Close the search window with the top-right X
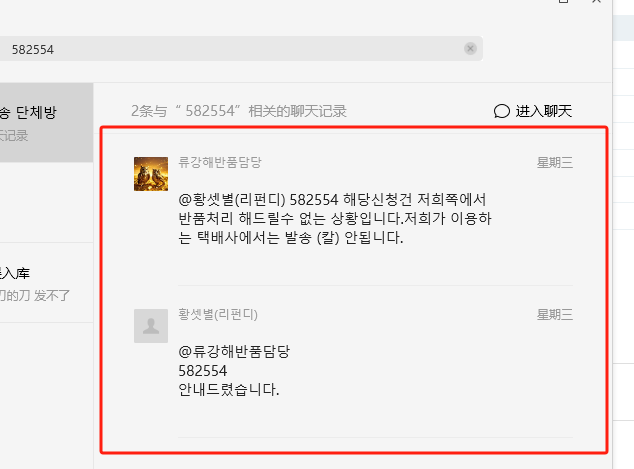Image resolution: width=634 pixels, height=469 pixels. [x=596, y=1]
